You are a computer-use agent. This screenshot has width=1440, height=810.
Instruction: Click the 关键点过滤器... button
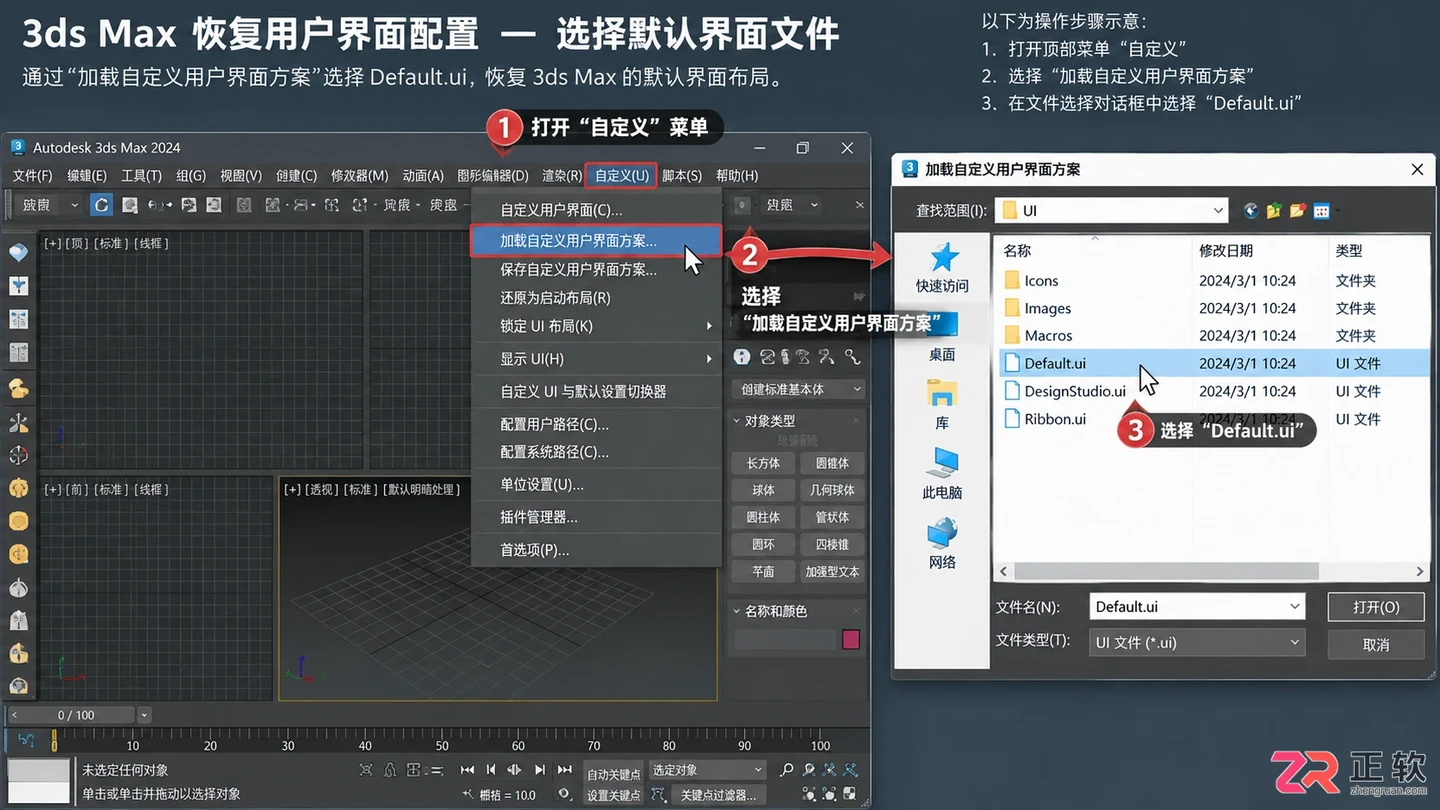[718, 795]
